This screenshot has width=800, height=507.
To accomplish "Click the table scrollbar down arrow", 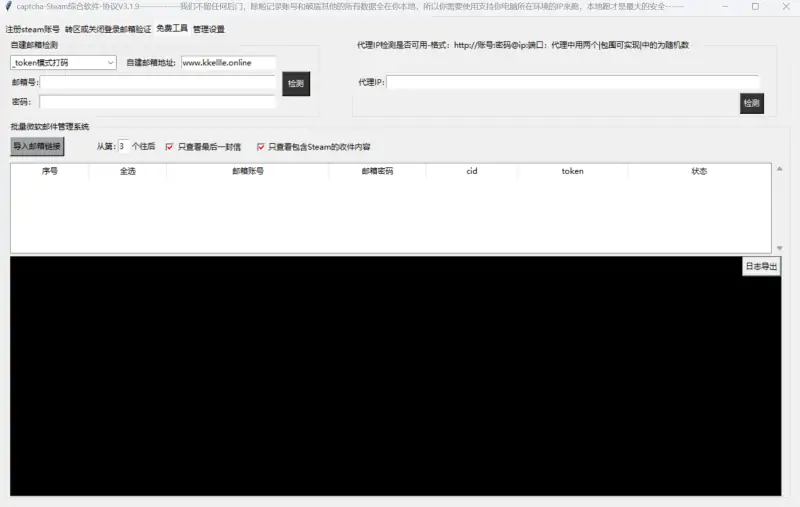I will 779,248.
